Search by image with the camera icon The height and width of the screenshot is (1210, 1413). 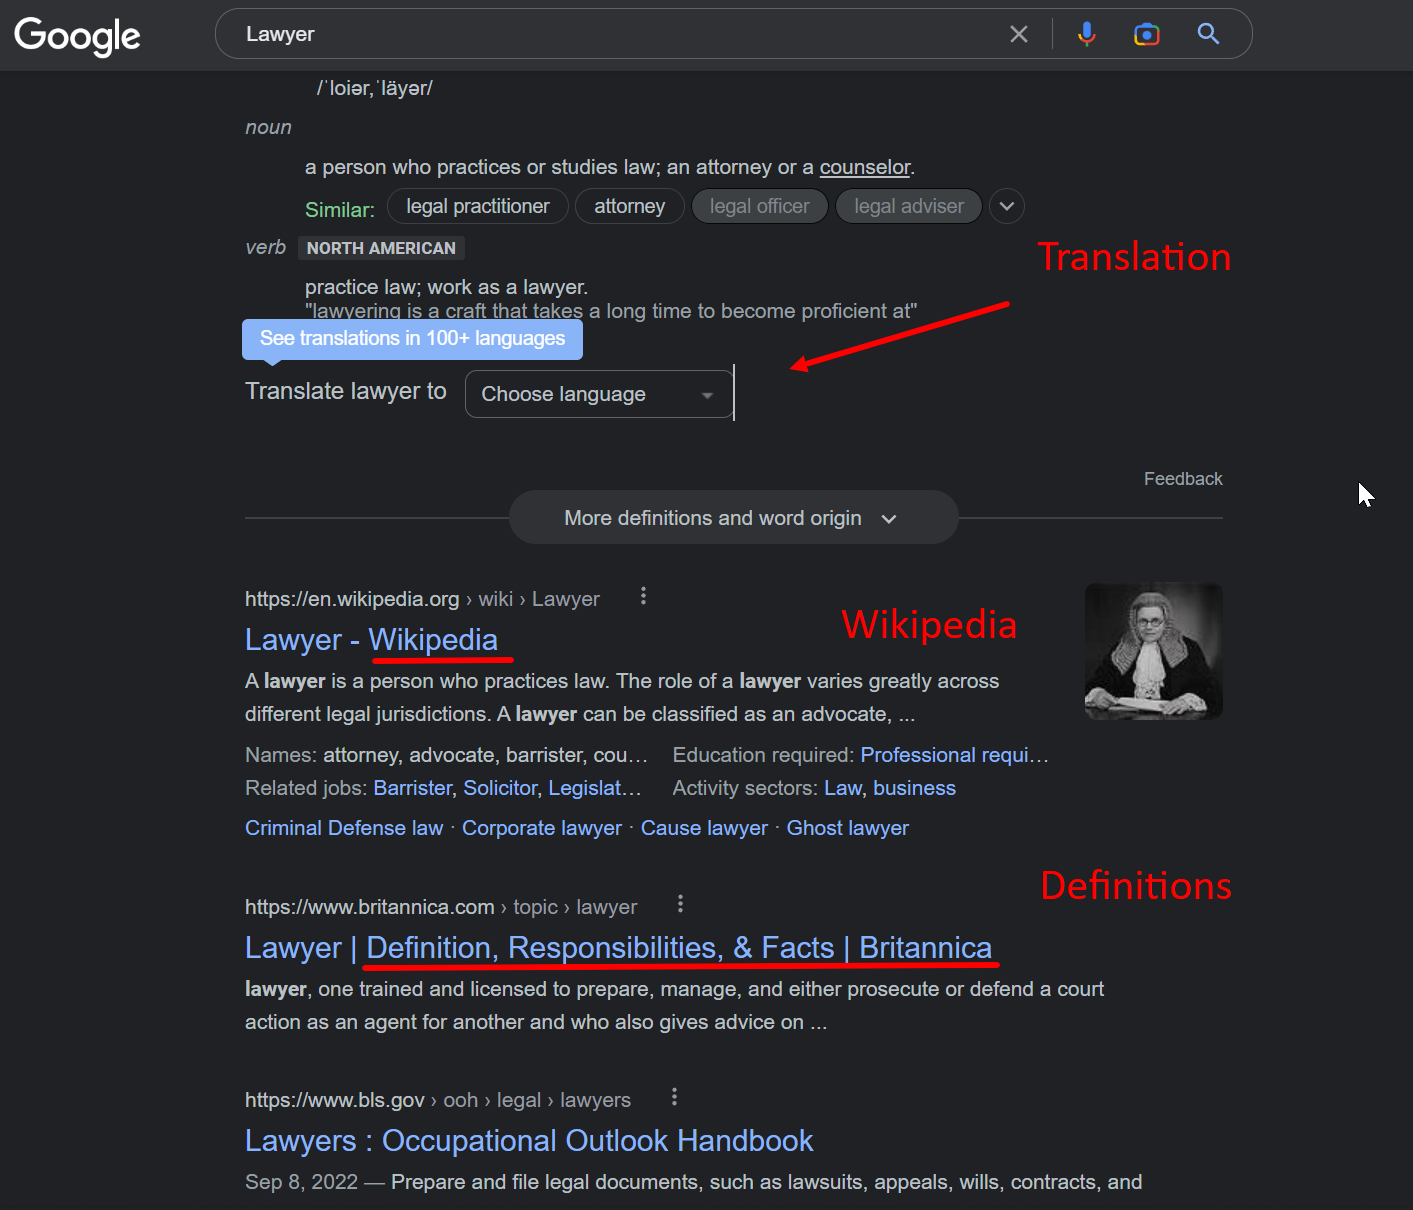[1147, 34]
